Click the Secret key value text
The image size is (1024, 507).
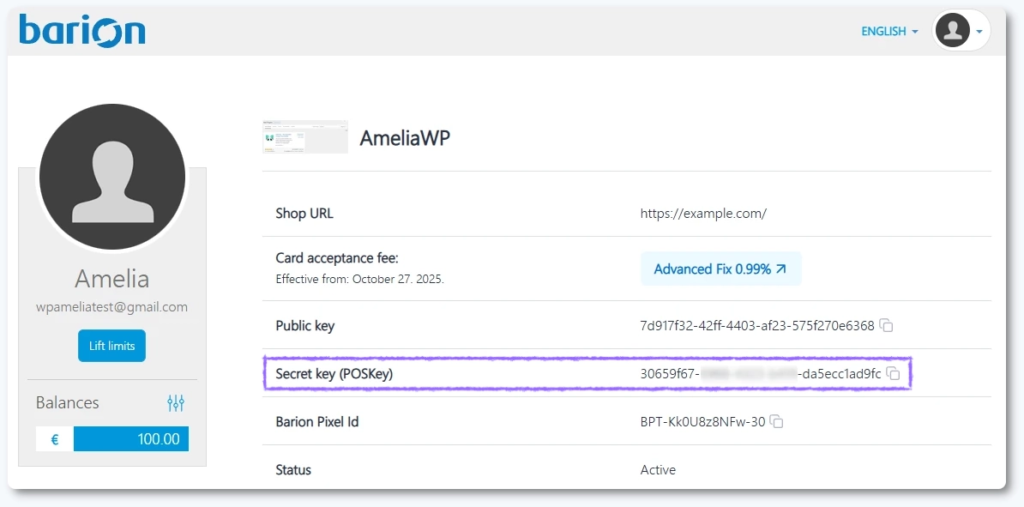point(760,374)
